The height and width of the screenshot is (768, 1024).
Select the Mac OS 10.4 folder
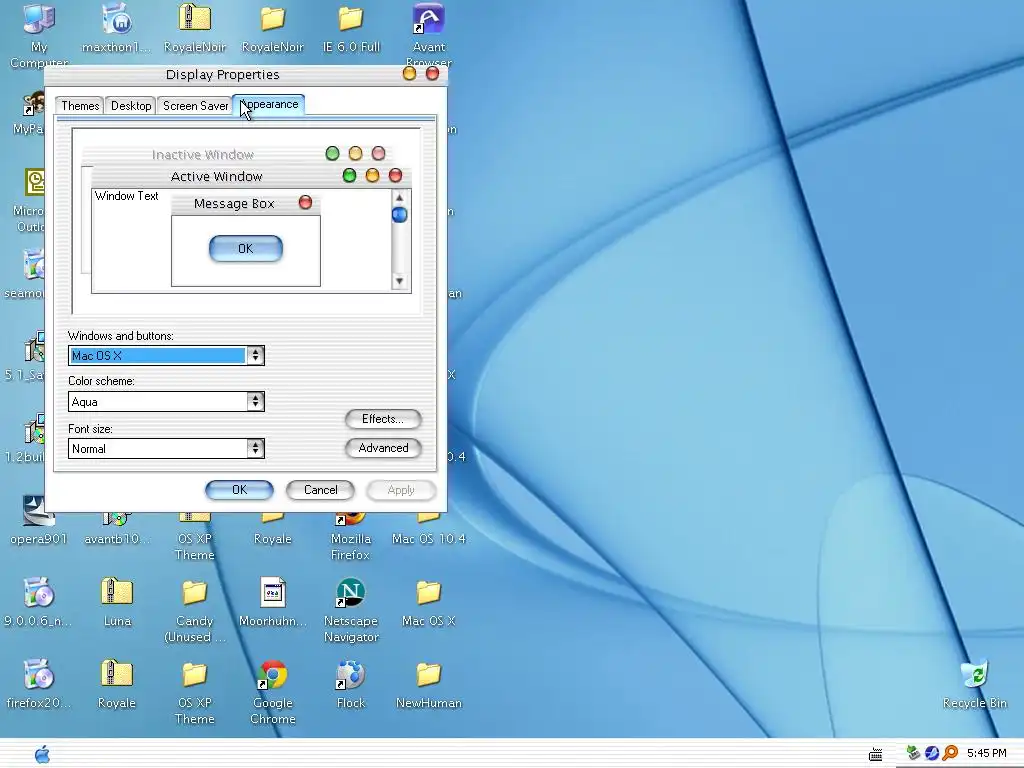click(428, 539)
